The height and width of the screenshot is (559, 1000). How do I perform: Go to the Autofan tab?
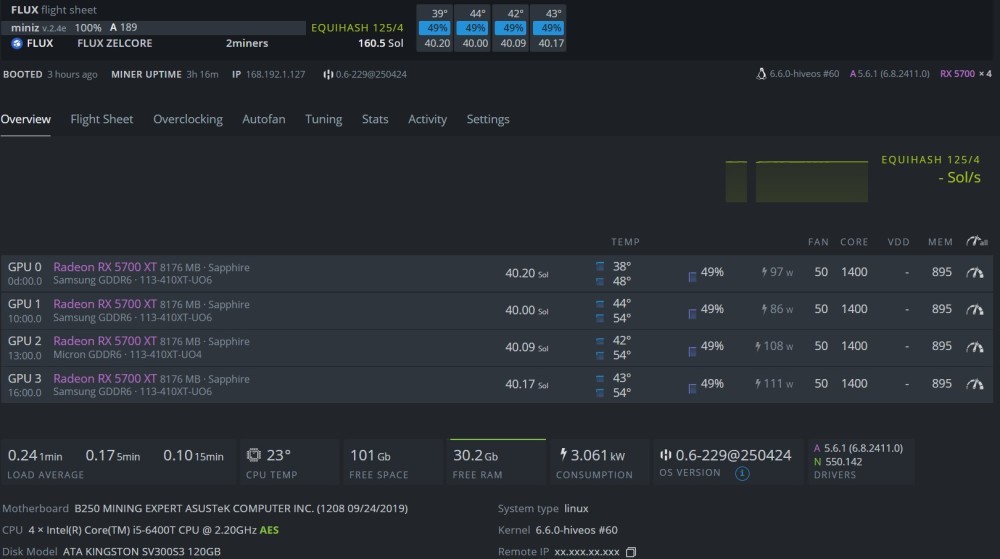click(x=263, y=119)
